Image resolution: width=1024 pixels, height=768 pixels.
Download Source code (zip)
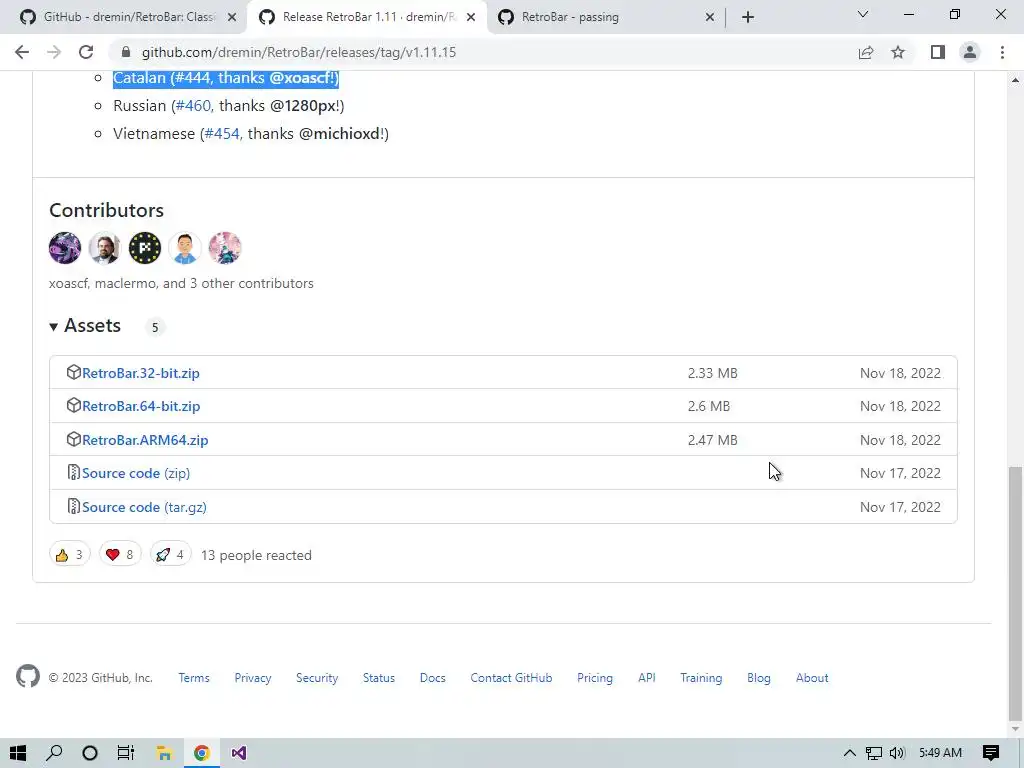136,473
